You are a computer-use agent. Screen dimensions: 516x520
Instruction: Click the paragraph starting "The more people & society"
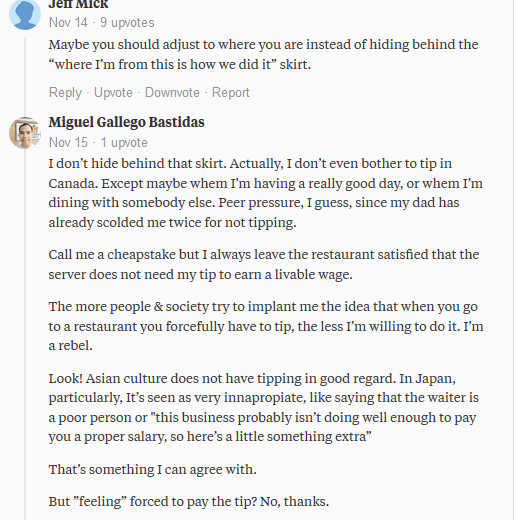tap(266, 326)
